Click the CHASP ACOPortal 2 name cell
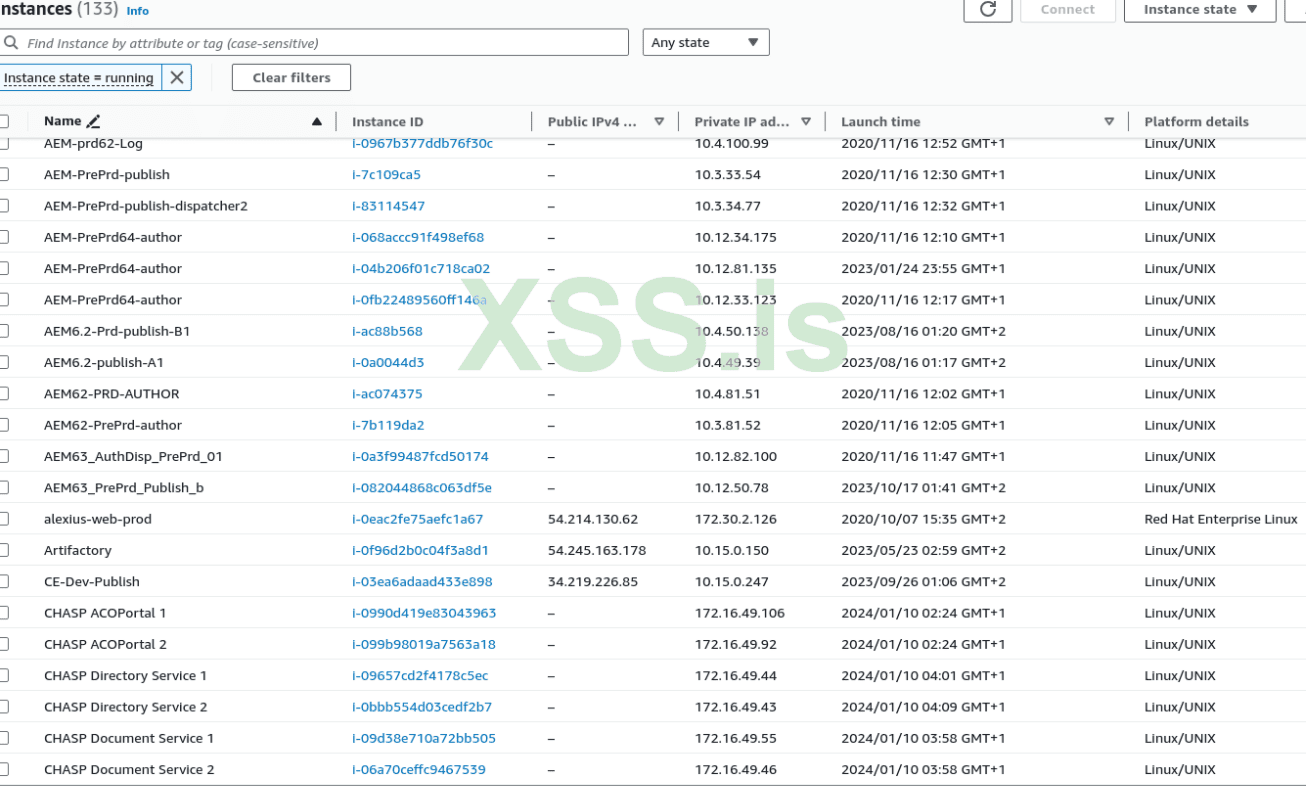 105,644
